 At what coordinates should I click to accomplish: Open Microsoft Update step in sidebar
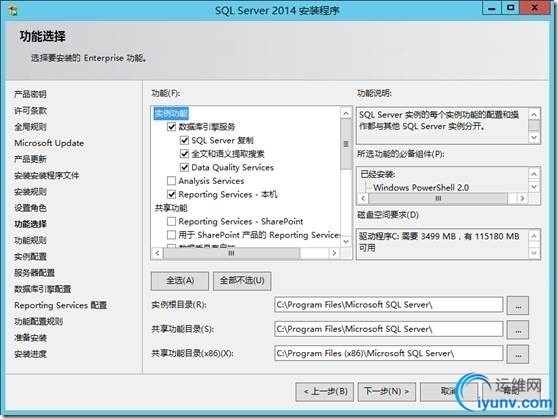coord(49,143)
